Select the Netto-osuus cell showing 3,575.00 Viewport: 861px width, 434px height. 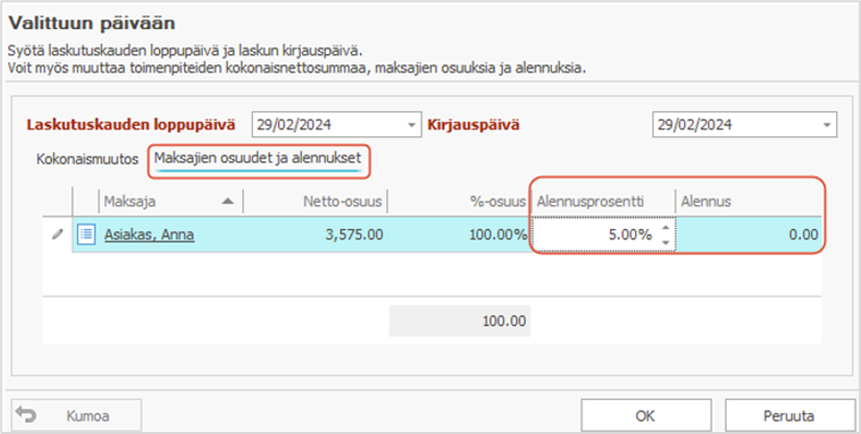pyautogui.click(x=316, y=235)
